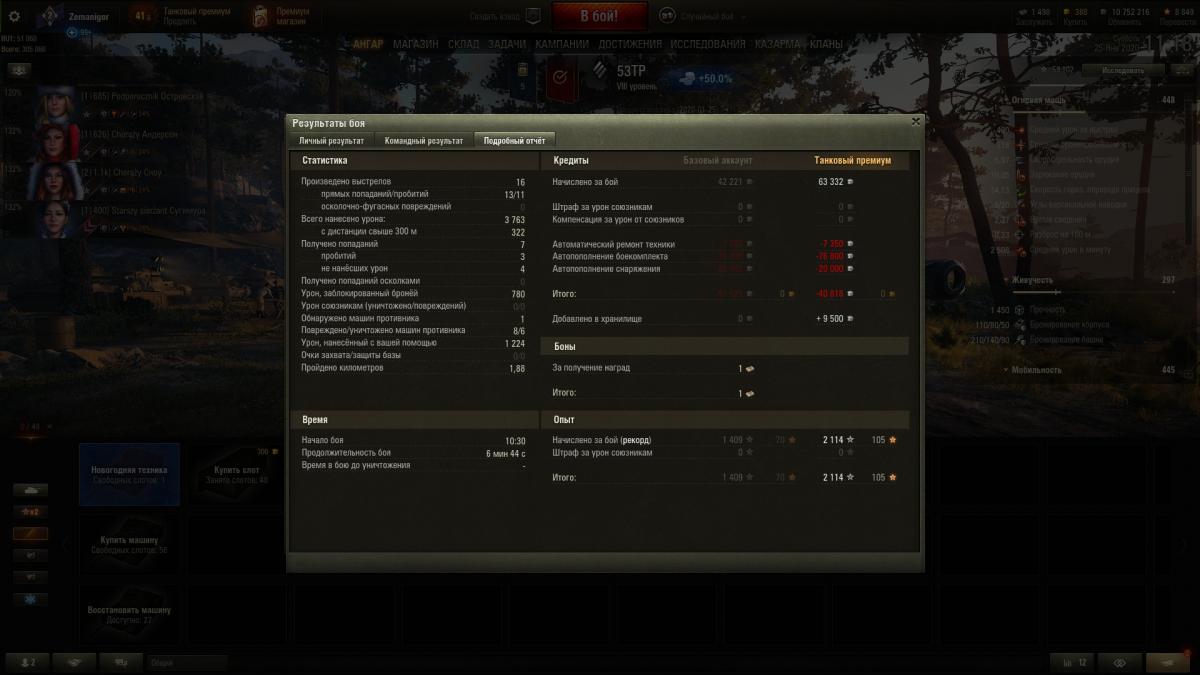This screenshot has width=1200, height=675.
Task: Click the Исследовать research button
Action: [1123, 71]
